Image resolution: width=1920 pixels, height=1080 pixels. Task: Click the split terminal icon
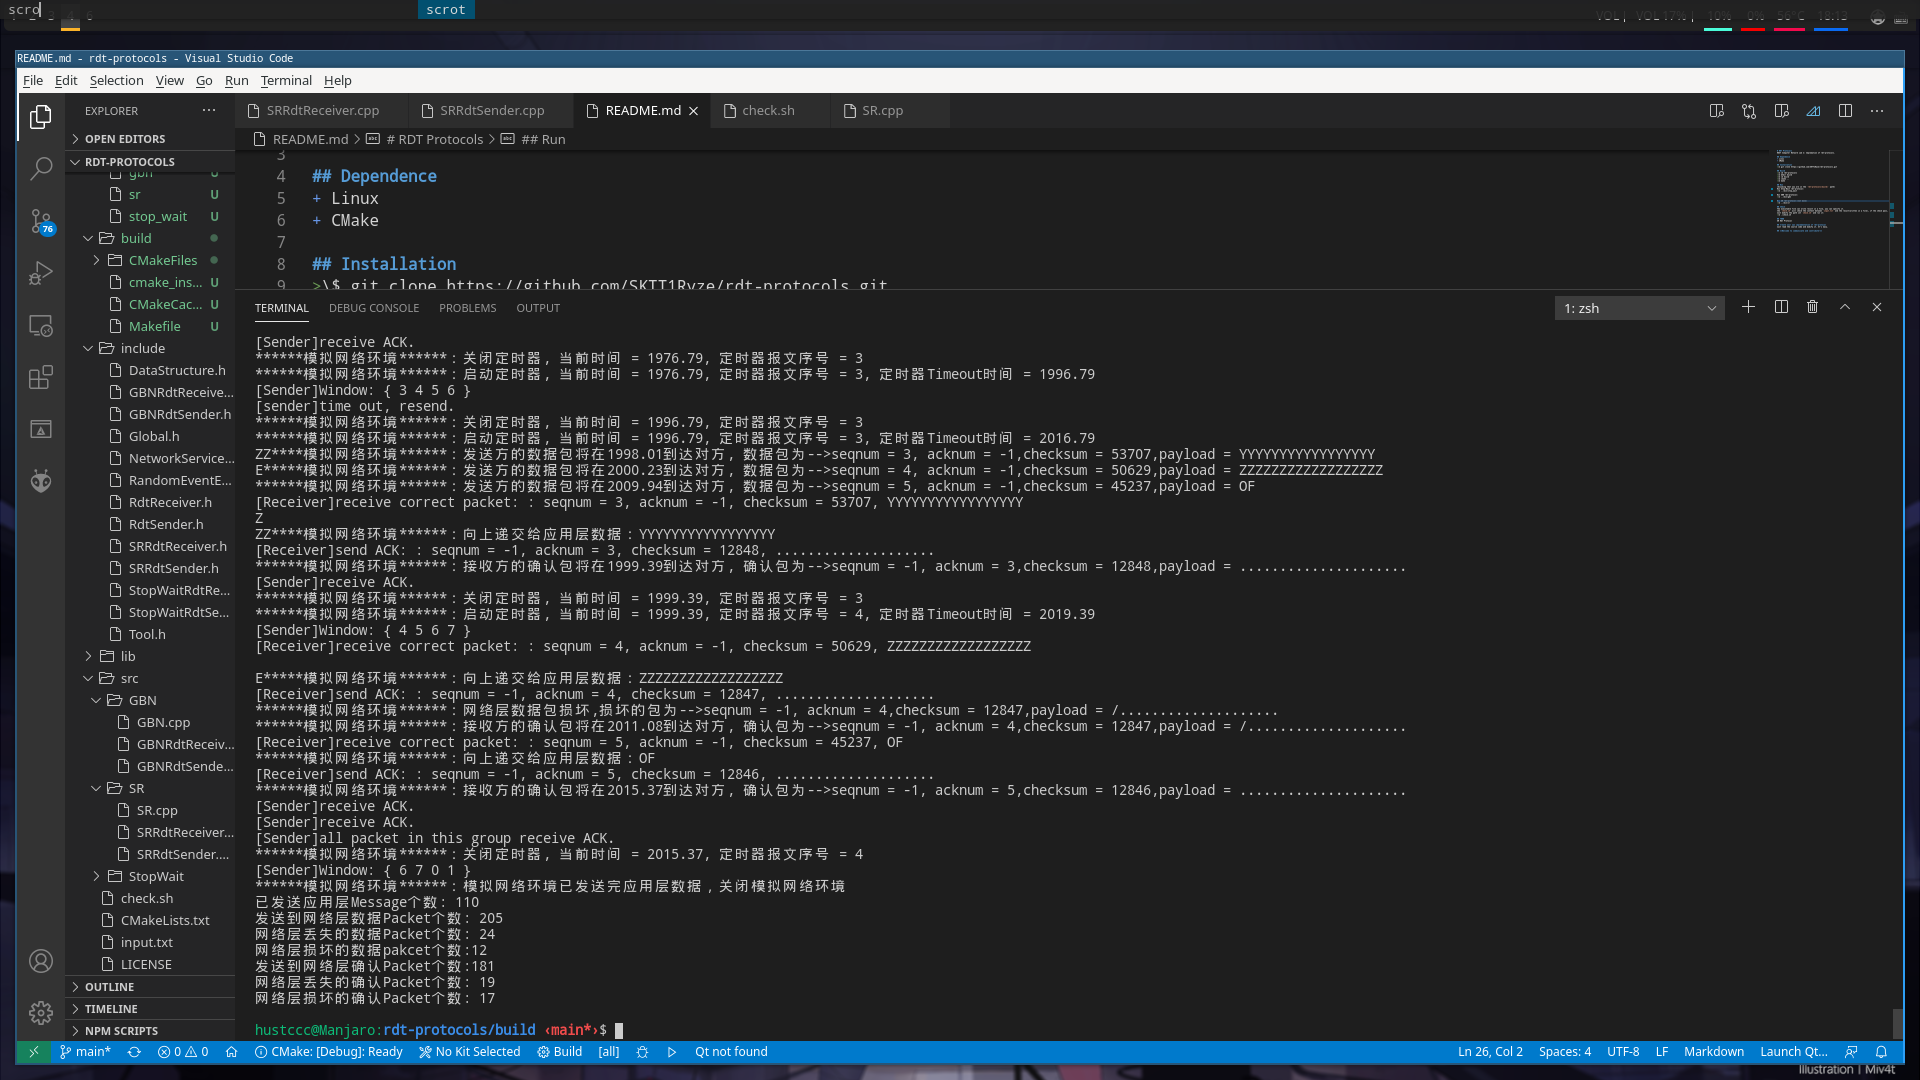1781,307
